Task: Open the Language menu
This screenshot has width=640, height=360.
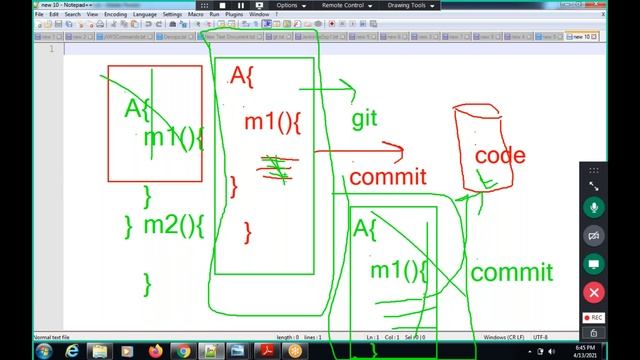Action: pos(145,14)
